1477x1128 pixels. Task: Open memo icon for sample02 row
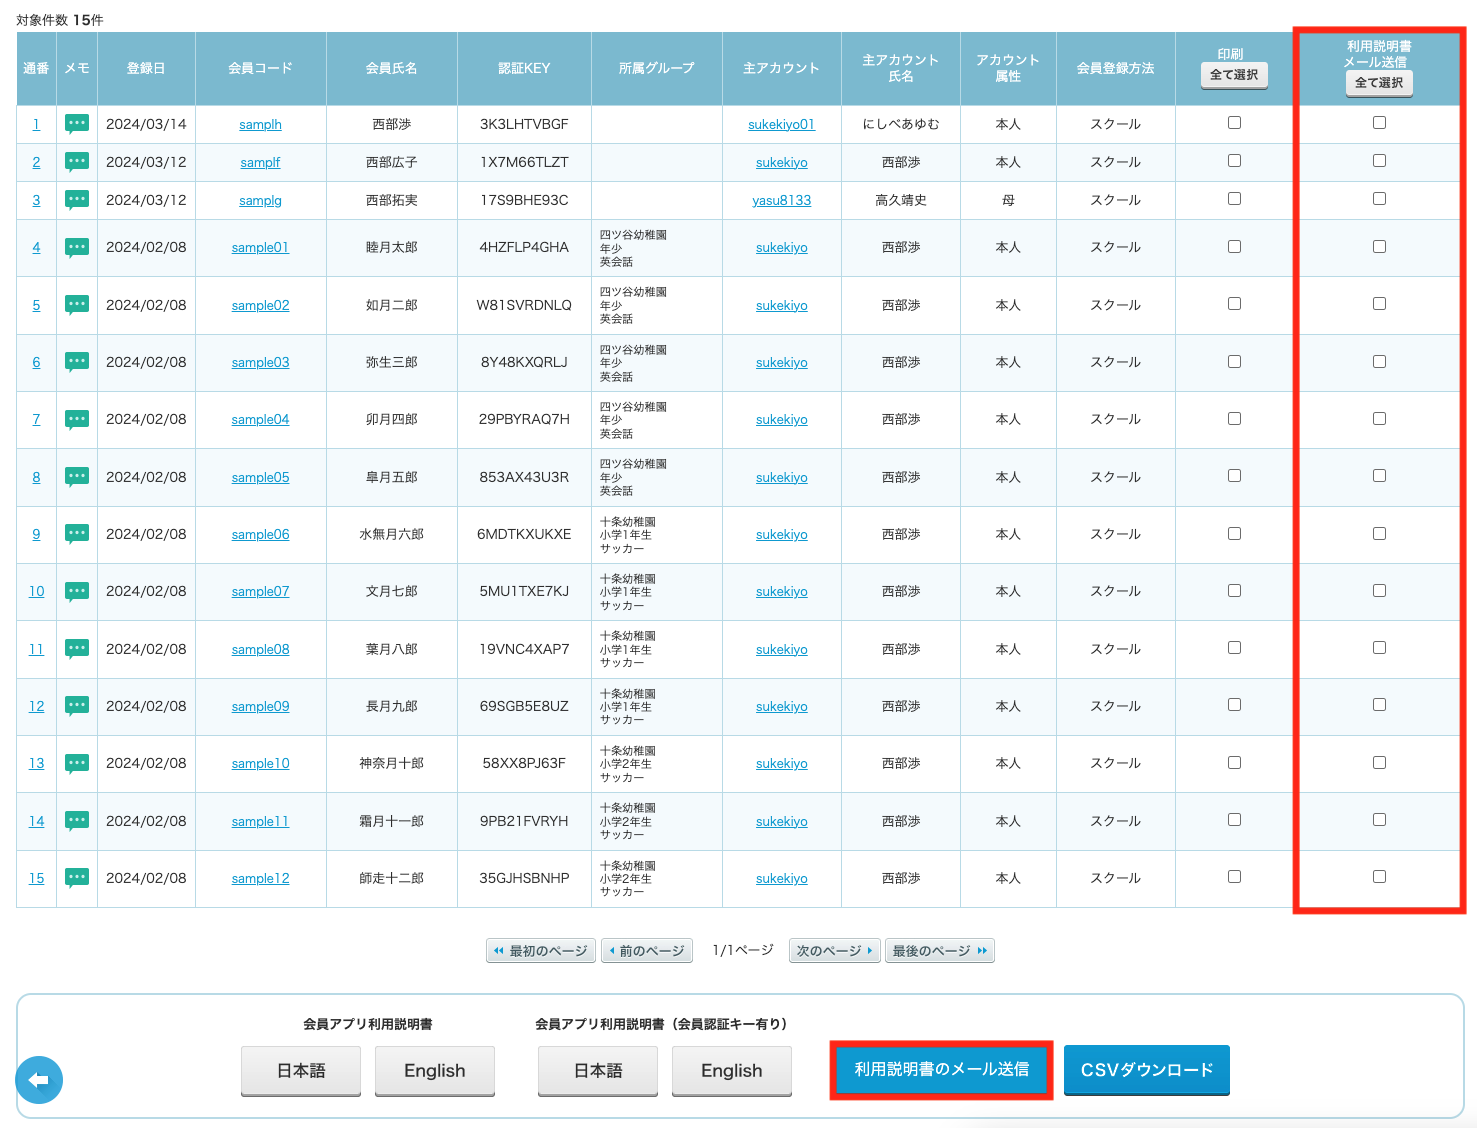coord(77,305)
